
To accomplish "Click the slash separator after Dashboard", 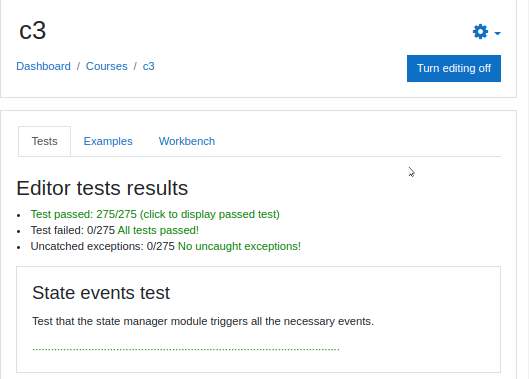I will pyautogui.click(x=78, y=66).
